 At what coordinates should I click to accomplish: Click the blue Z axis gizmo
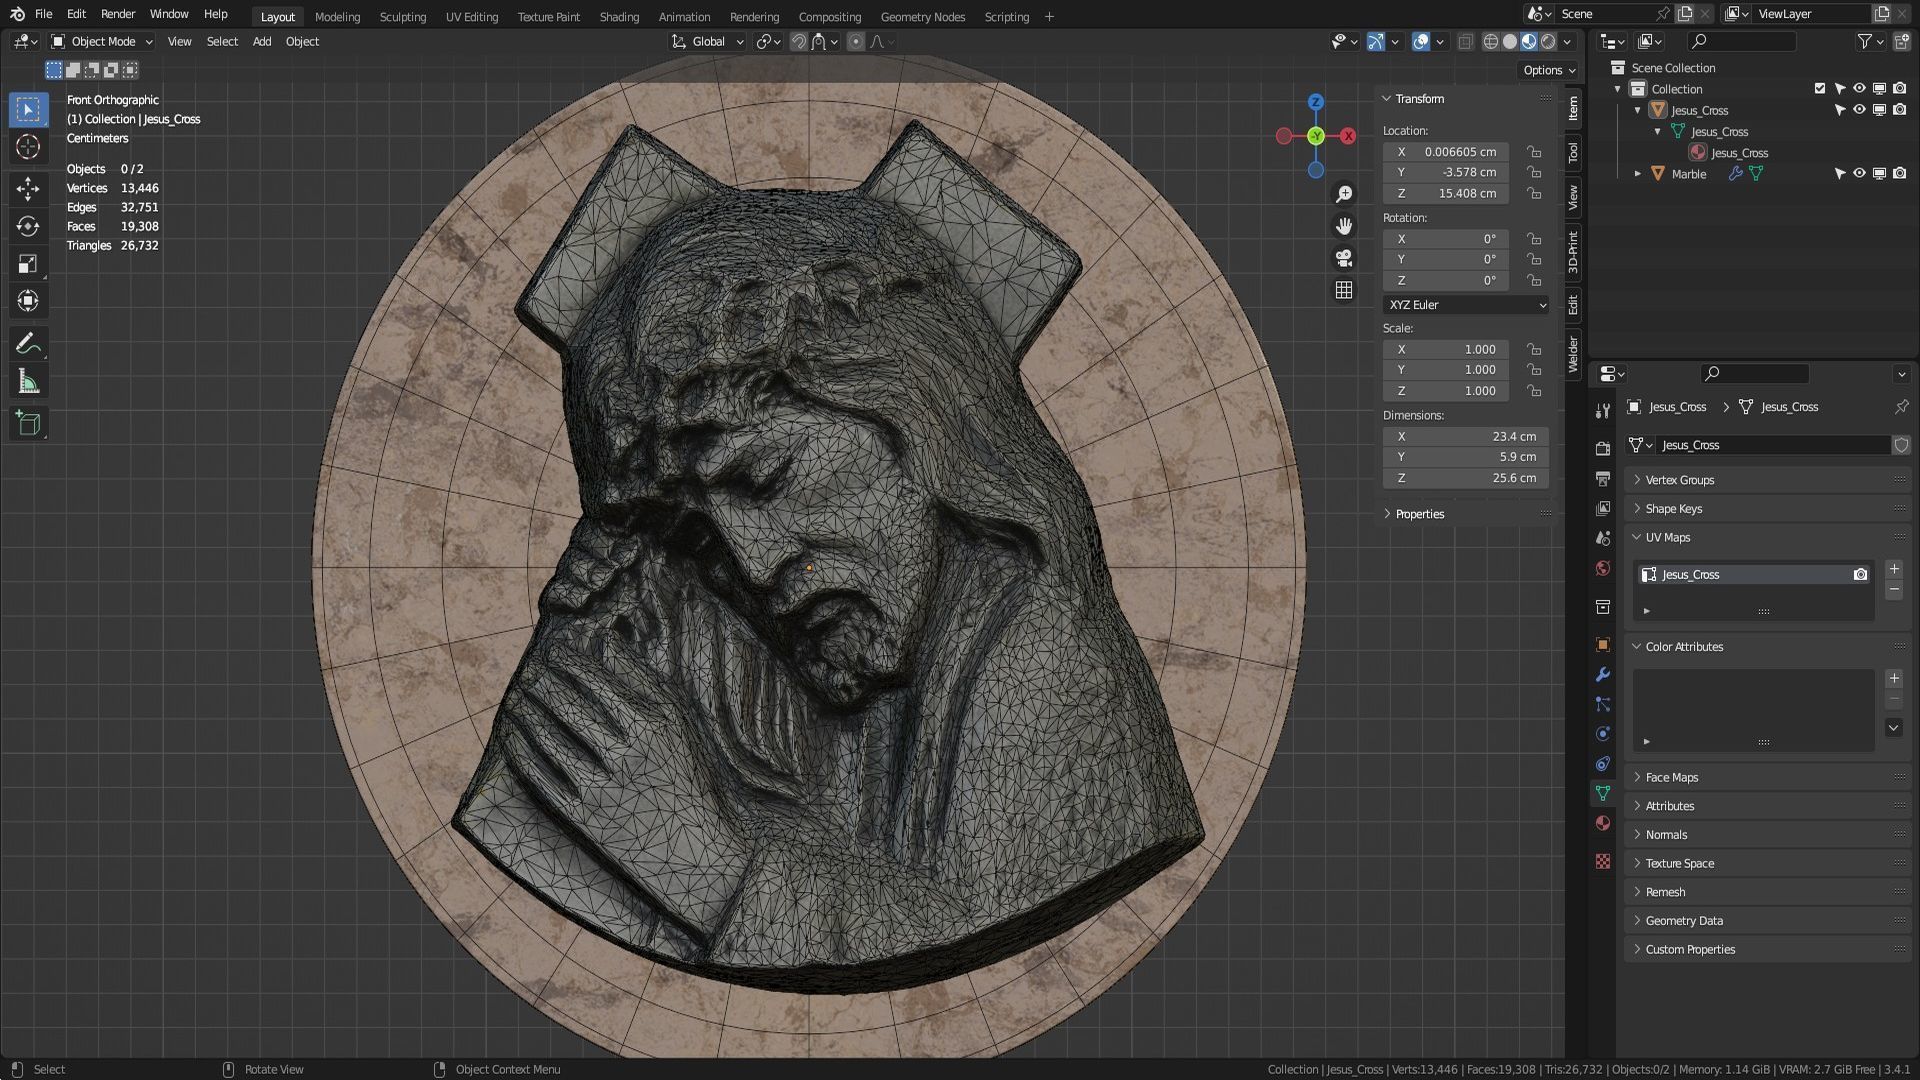coord(1316,102)
